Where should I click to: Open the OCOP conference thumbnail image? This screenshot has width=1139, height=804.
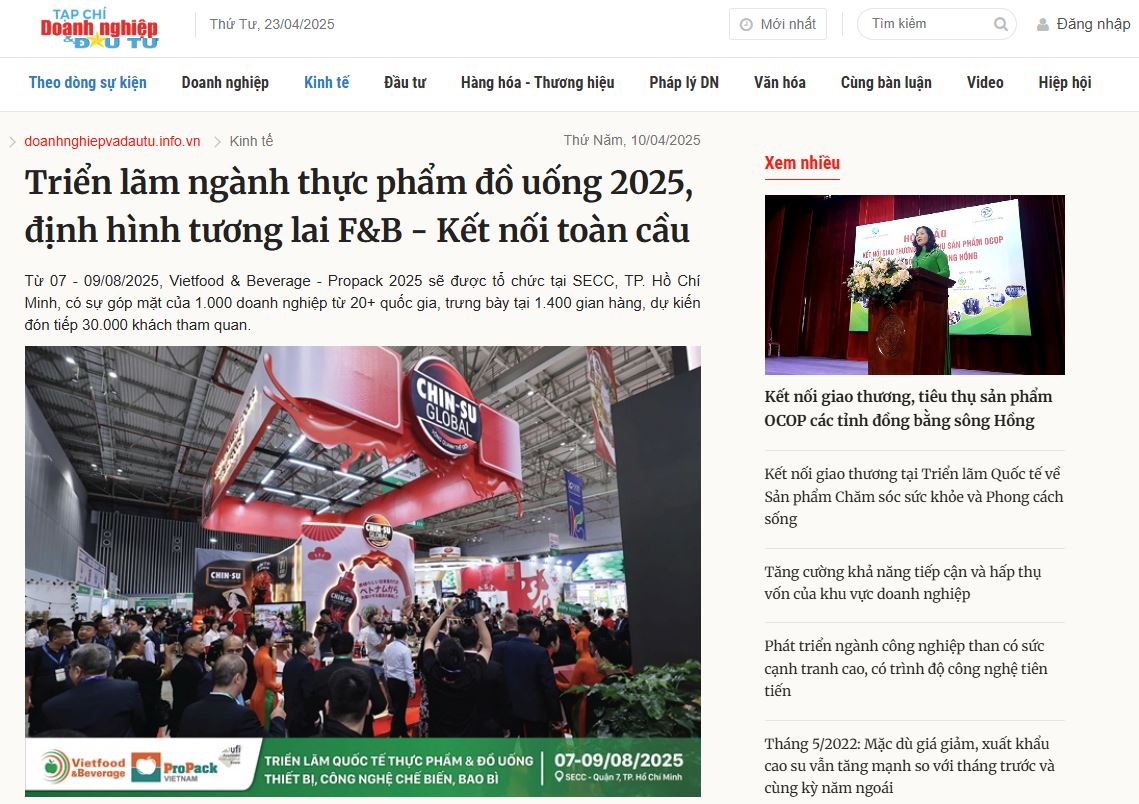915,285
